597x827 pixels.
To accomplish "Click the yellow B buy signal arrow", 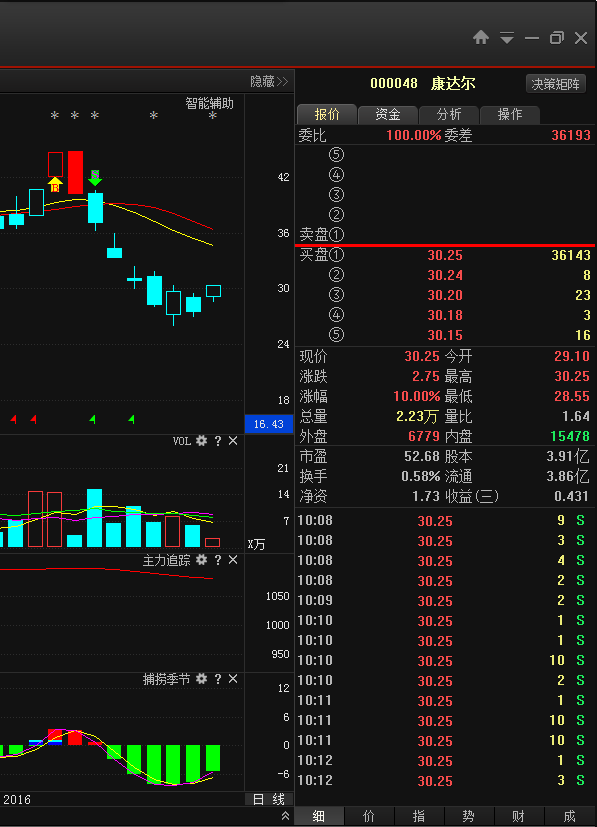I will tap(55, 185).
